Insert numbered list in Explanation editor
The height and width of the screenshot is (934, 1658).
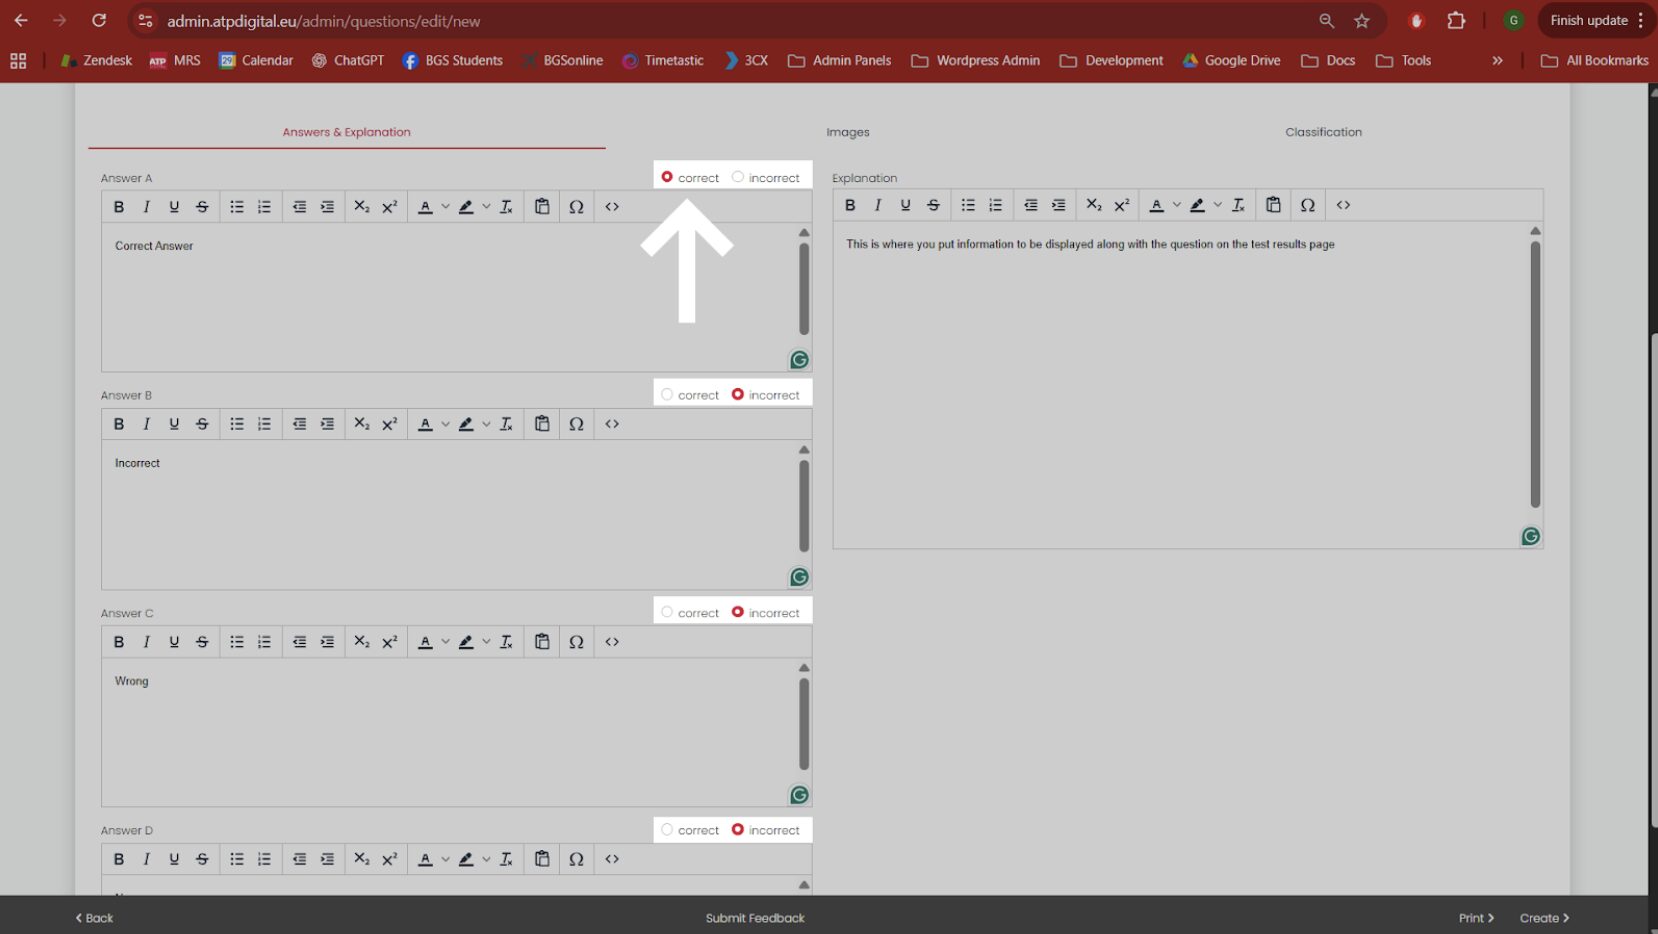pyautogui.click(x=995, y=205)
